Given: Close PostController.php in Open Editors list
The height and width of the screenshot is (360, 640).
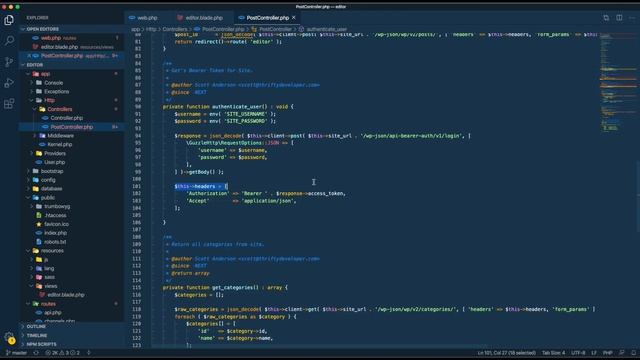Looking at the screenshot, I should (x=29, y=56).
